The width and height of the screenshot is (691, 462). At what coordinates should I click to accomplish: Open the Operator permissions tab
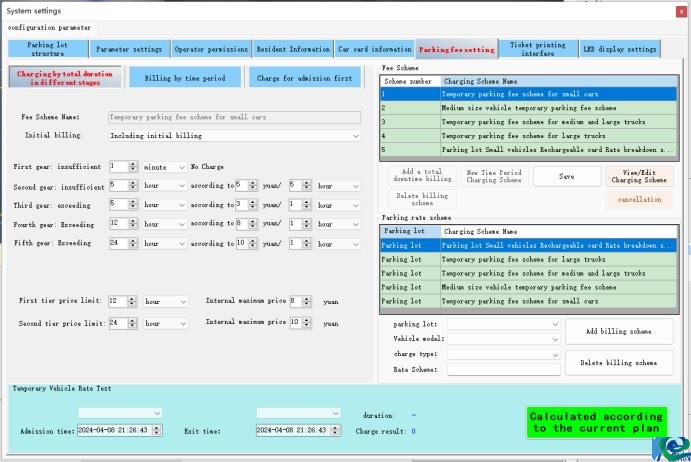tap(211, 49)
